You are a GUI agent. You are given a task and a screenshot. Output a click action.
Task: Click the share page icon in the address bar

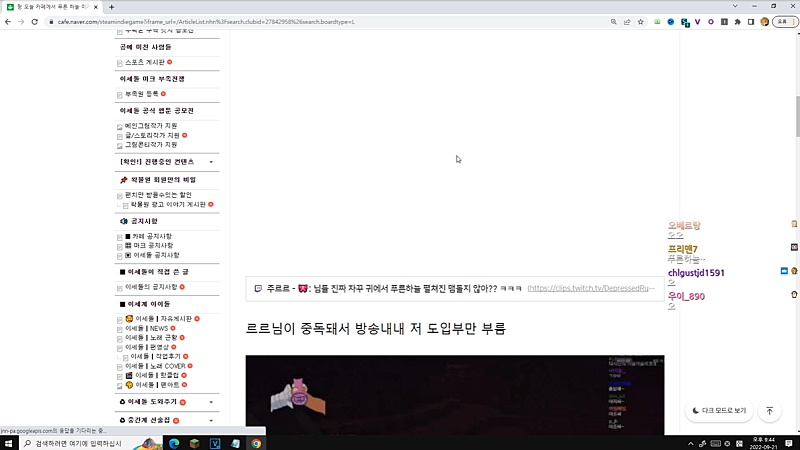click(627, 22)
